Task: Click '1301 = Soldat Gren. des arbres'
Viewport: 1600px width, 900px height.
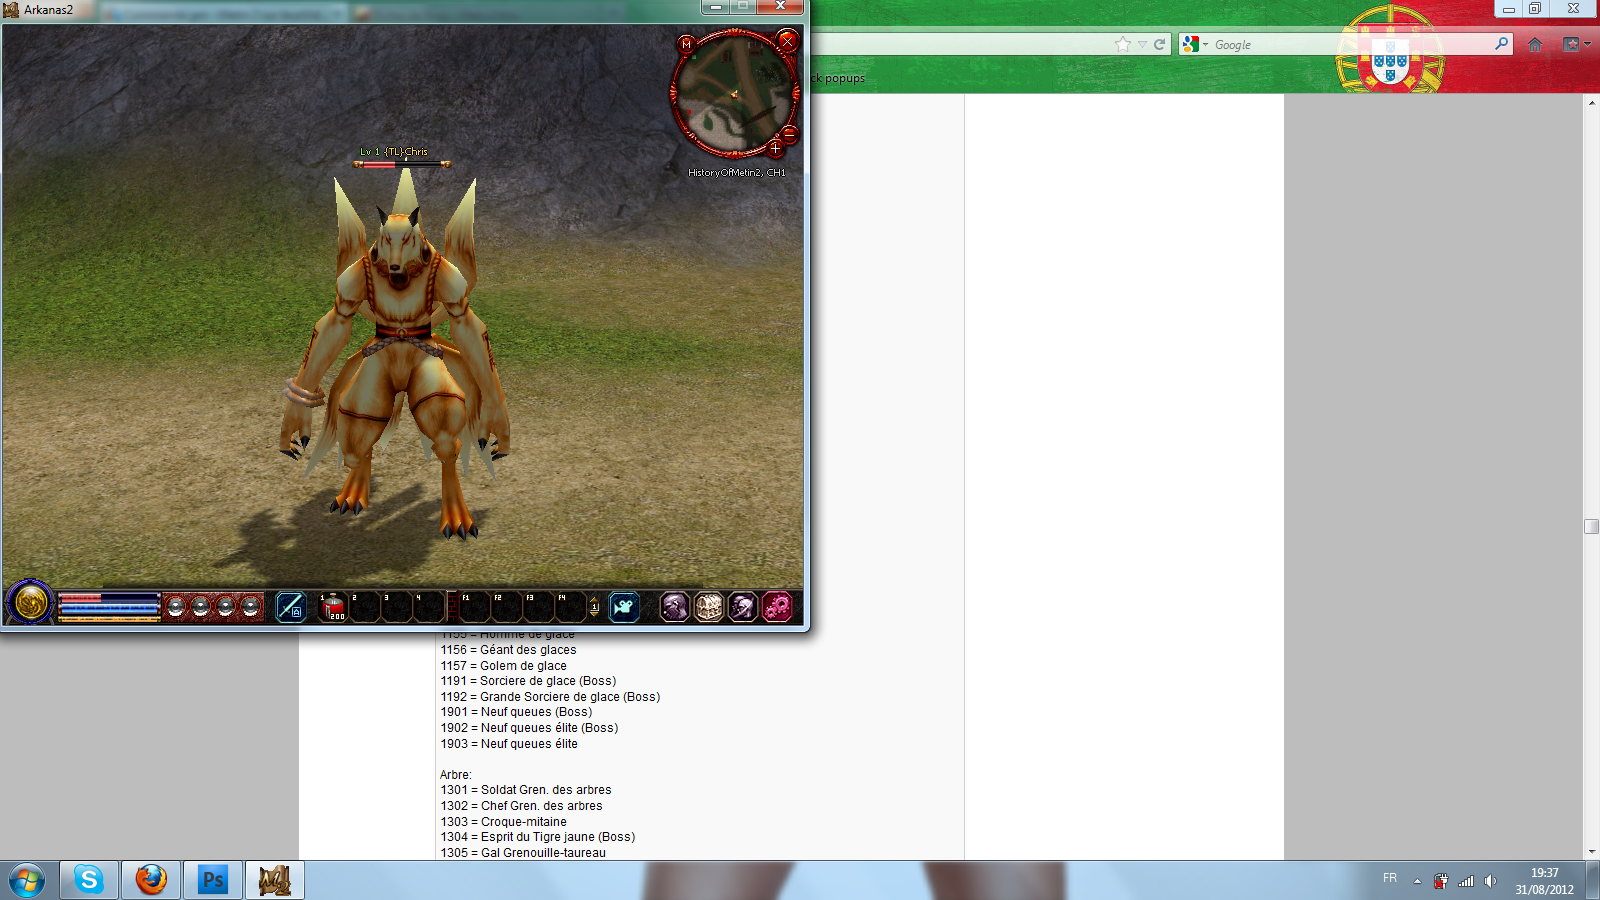Action: click(526, 790)
